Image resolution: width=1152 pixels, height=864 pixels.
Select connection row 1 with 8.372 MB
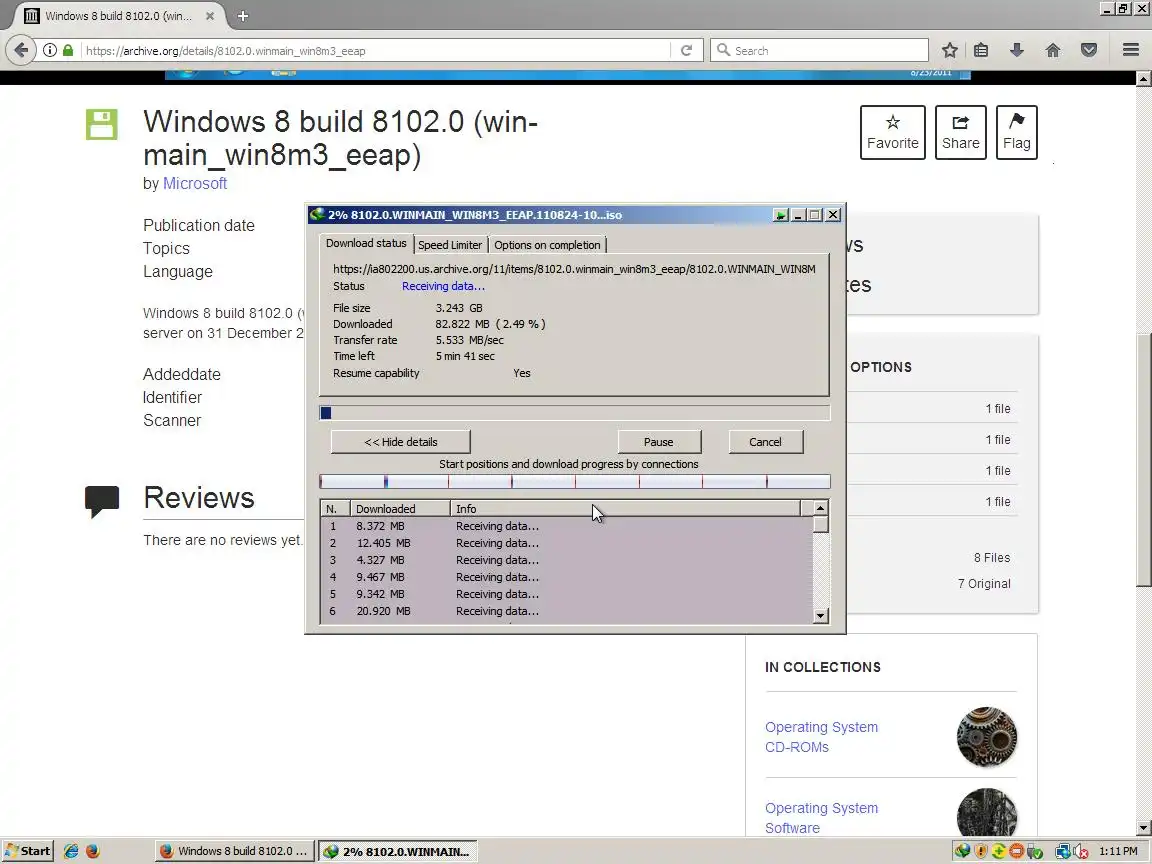[x=566, y=526]
